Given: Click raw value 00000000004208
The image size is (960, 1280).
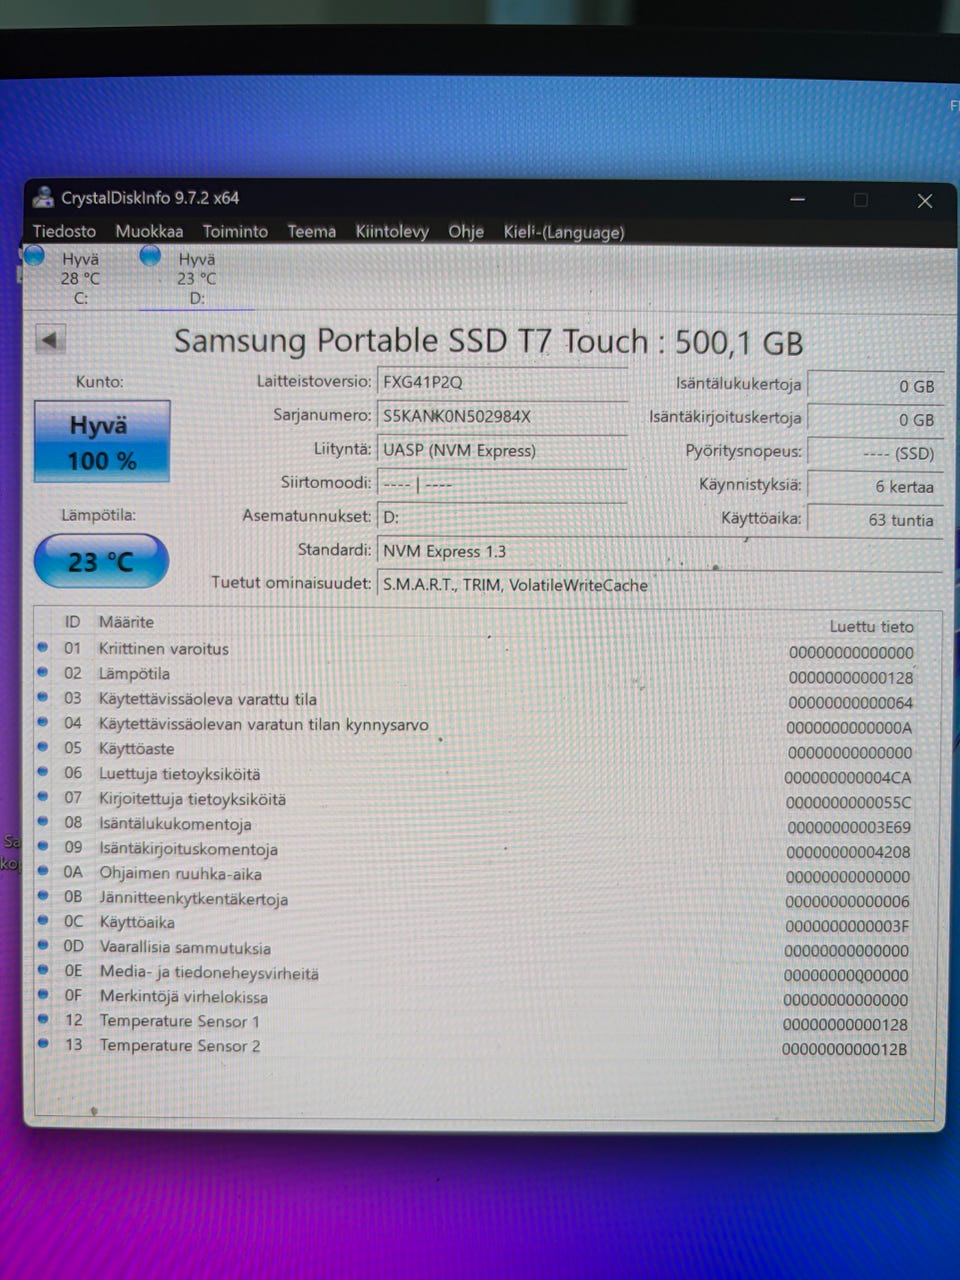Looking at the screenshot, I should pyautogui.click(x=849, y=853).
